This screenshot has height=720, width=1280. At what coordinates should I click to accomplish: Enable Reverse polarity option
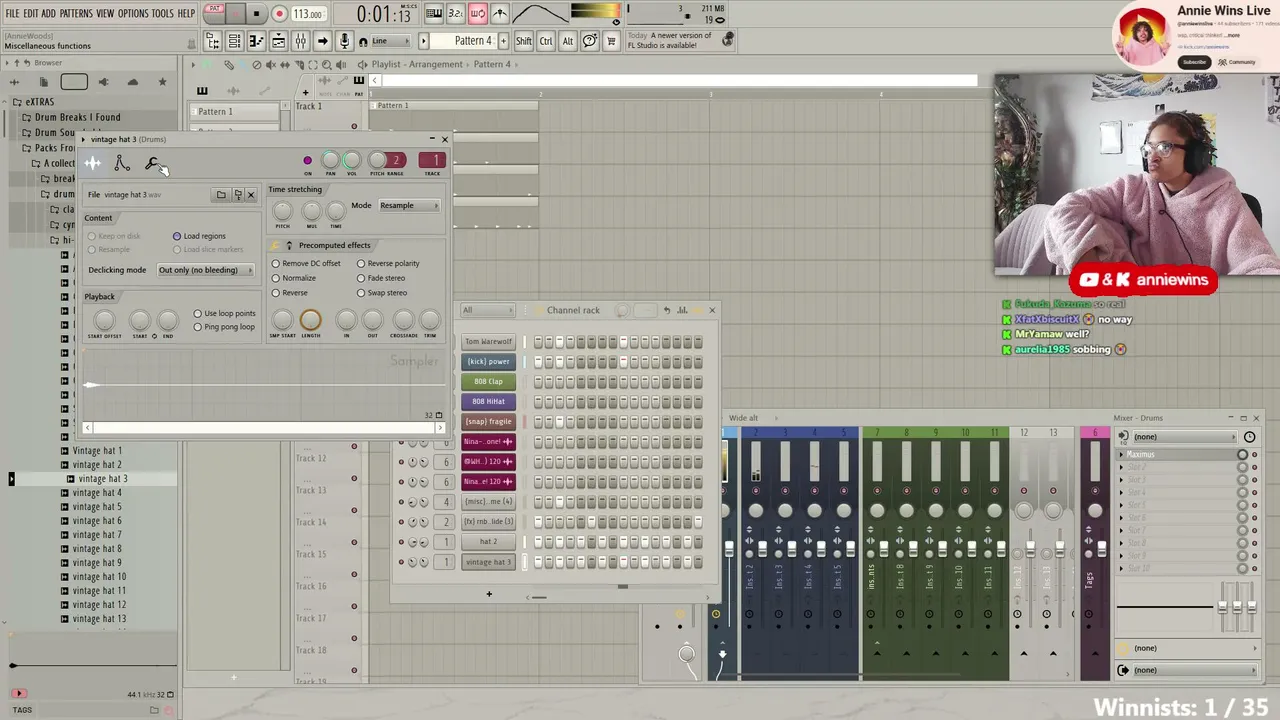point(388,264)
